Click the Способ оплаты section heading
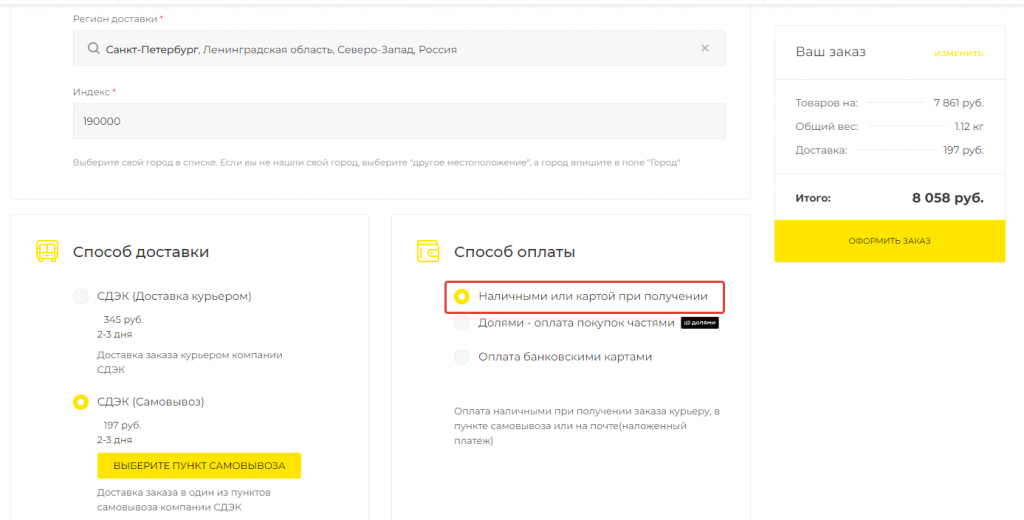The height and width of the screenshot is (520, 1024). (x=514, y=252)
